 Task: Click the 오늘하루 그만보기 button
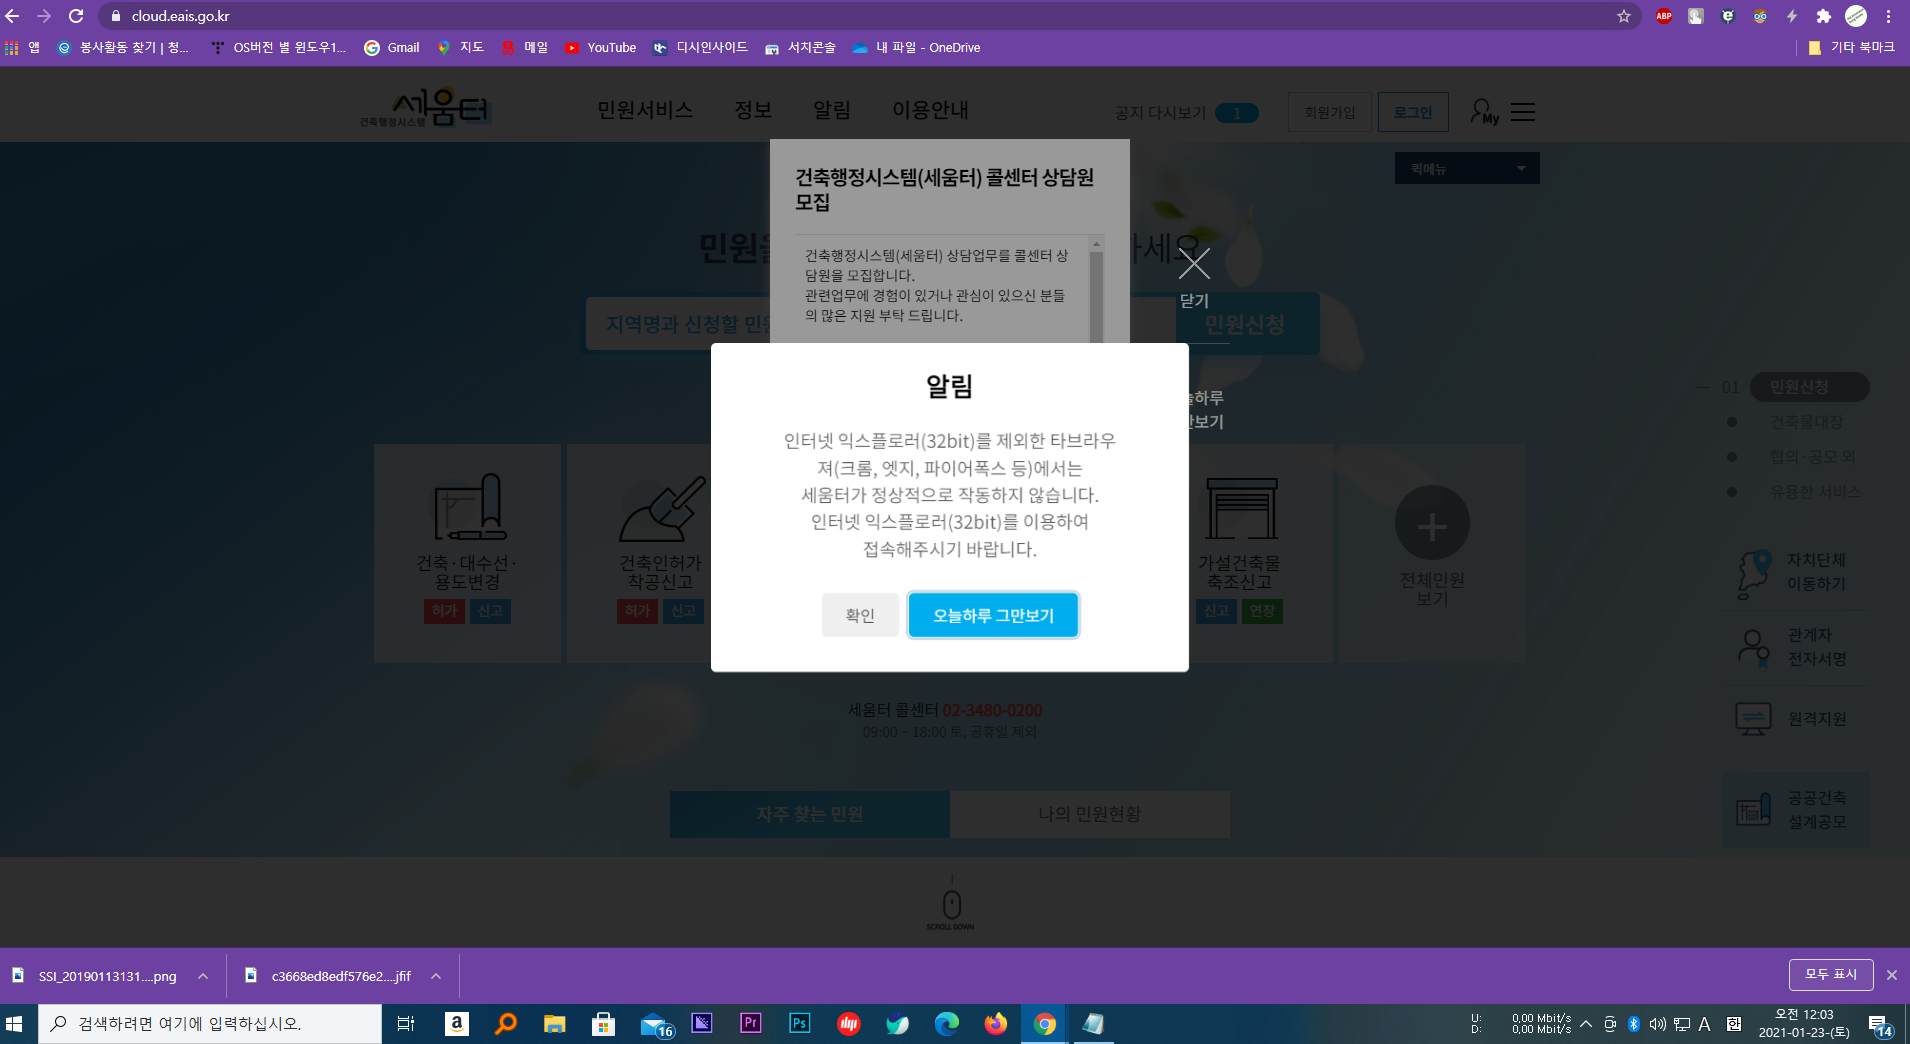coord(993,615)
